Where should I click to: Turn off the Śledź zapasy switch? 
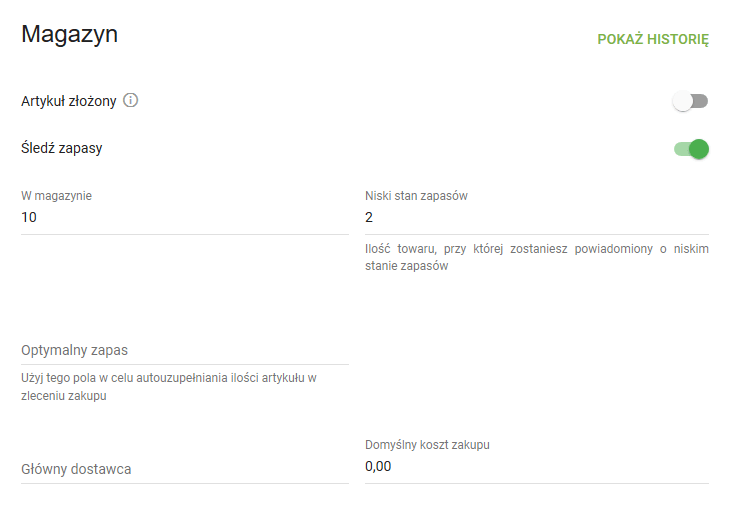[691, 149]
